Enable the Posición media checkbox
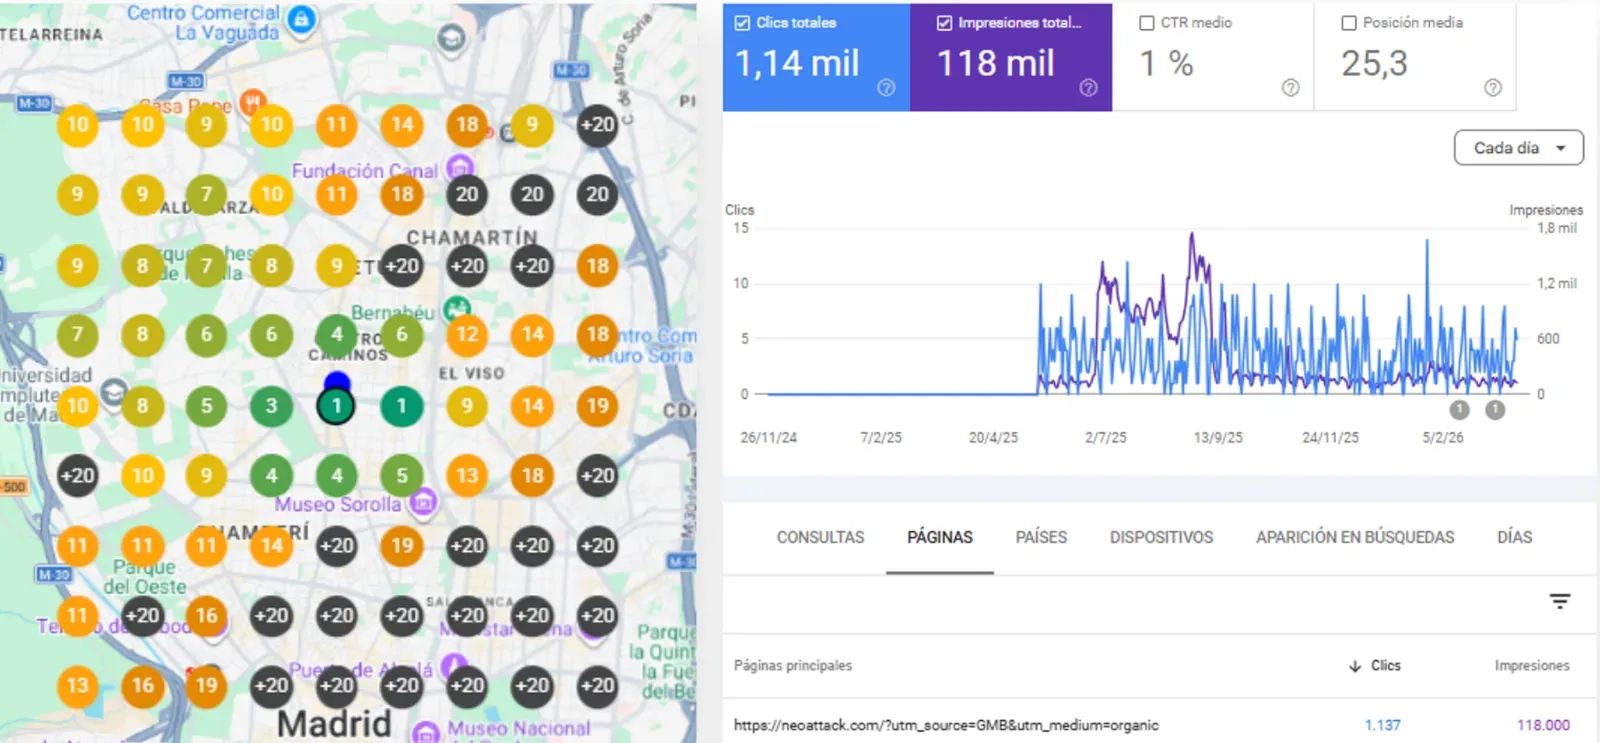The height and width of the screenshot is (743, 1600). point(1349,22)
